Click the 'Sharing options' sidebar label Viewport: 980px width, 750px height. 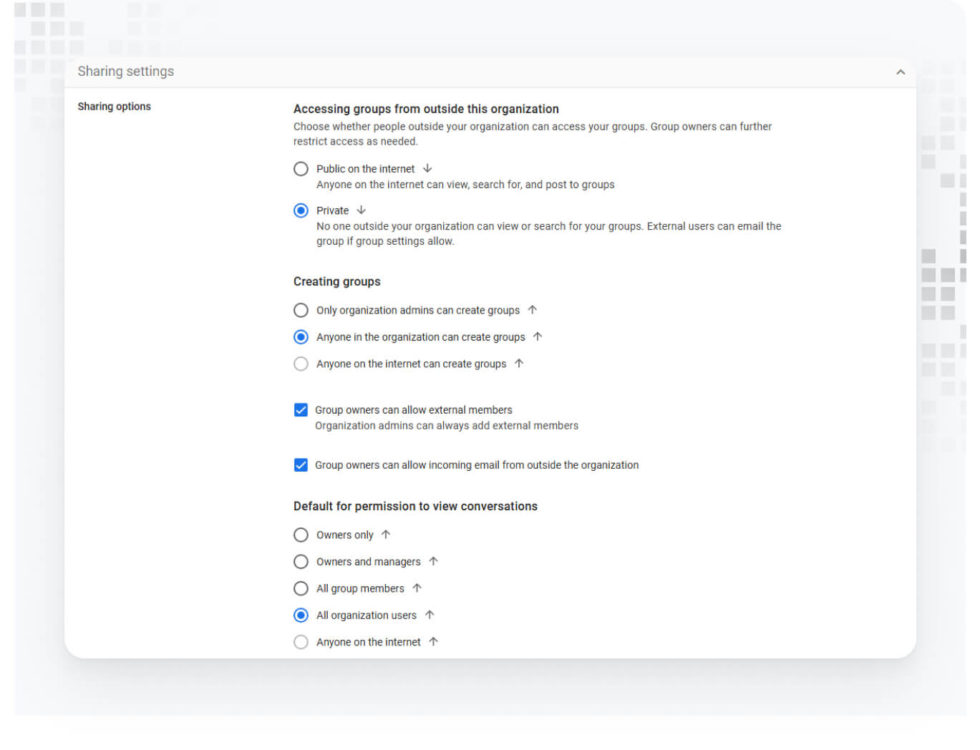114,106
